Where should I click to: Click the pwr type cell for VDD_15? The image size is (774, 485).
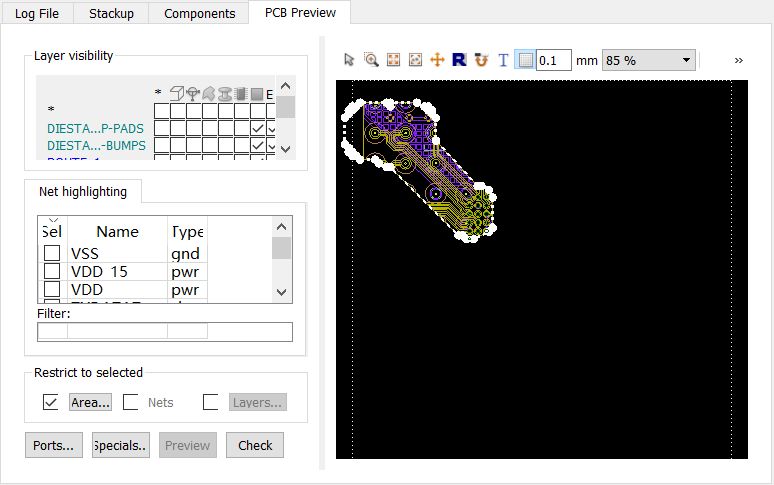click(x=185, y=272)
